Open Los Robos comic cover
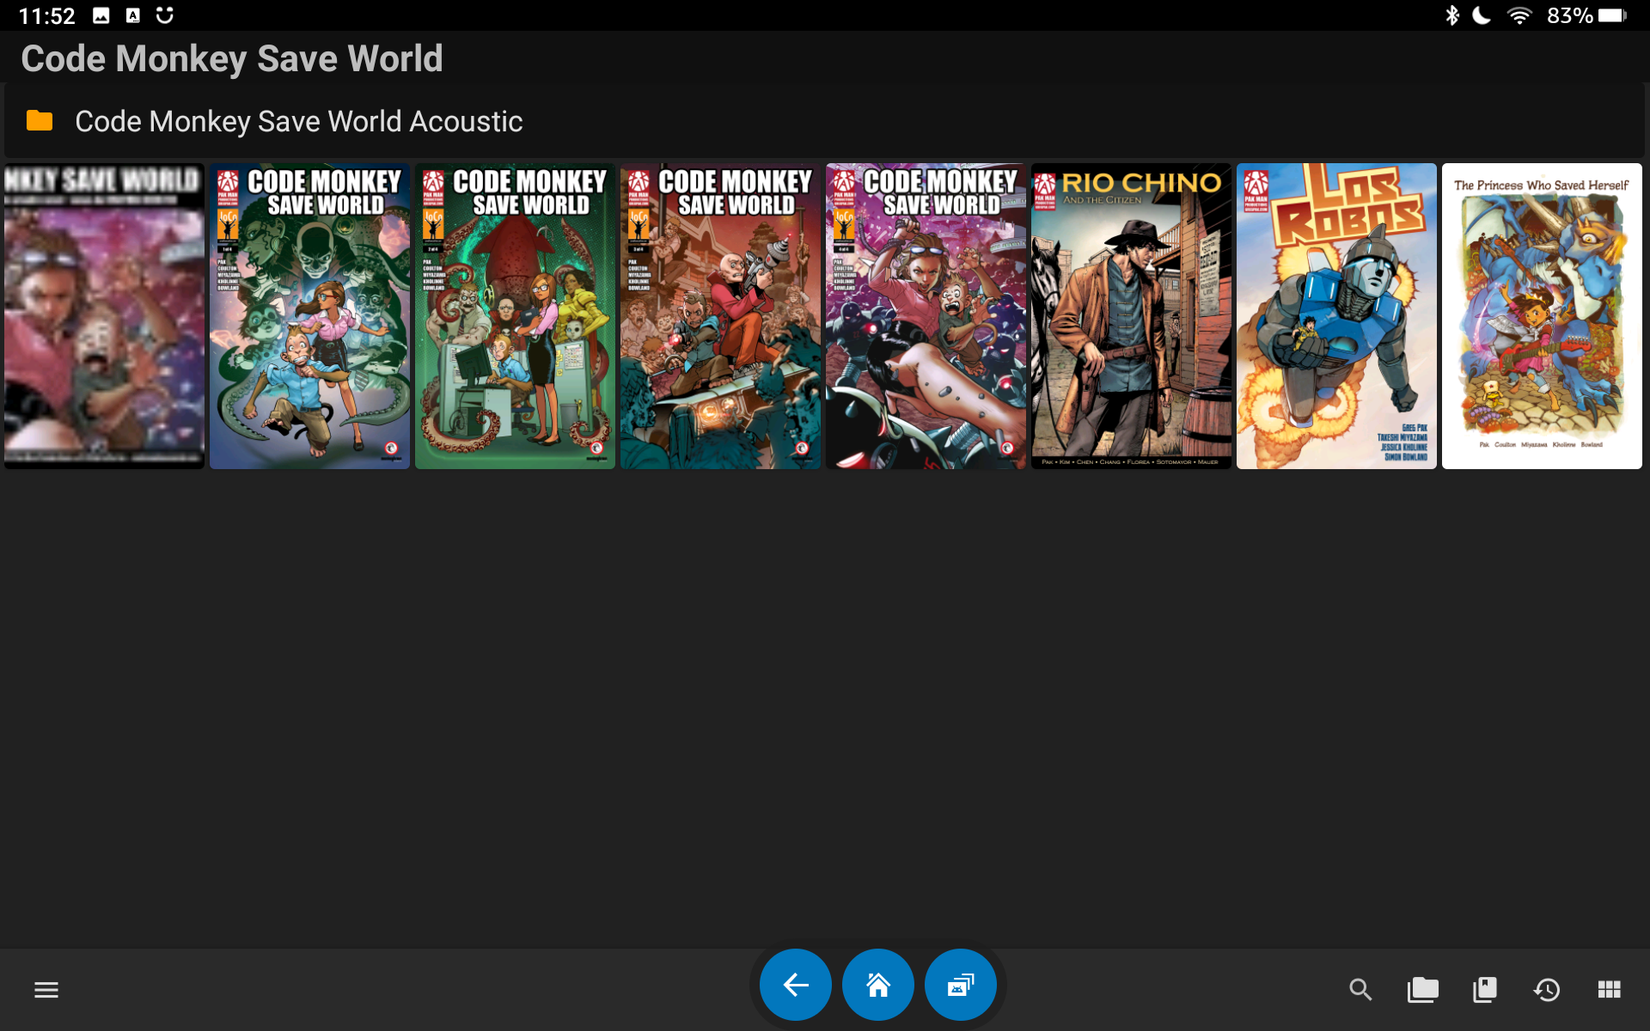 click(1336, 316)
